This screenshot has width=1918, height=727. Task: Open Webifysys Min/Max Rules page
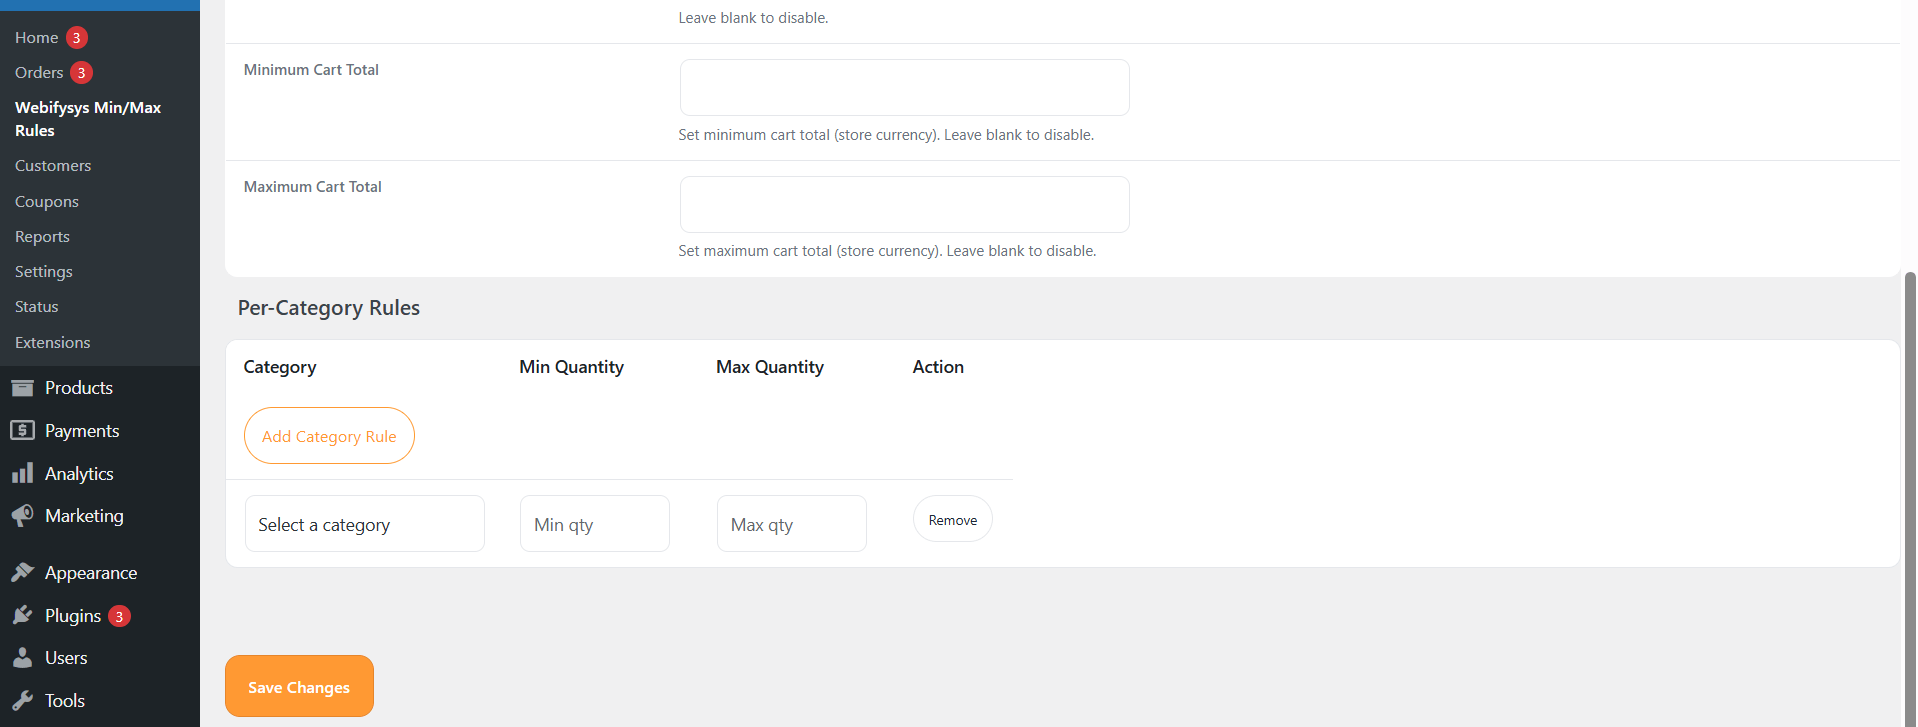pyautogui.click(x=88, y=119)
